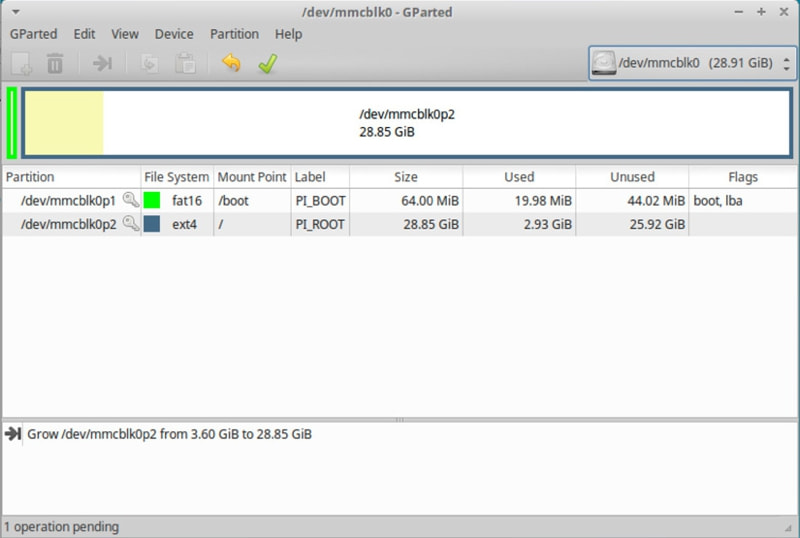Click the Paste partition clipboard icon
Viewport: 800px width, 538px height.
click(185, 64)
